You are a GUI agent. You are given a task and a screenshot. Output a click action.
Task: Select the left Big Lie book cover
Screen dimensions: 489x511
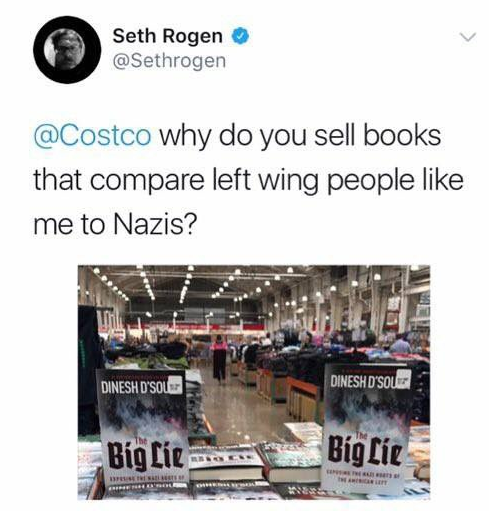(x=142, y=426)
